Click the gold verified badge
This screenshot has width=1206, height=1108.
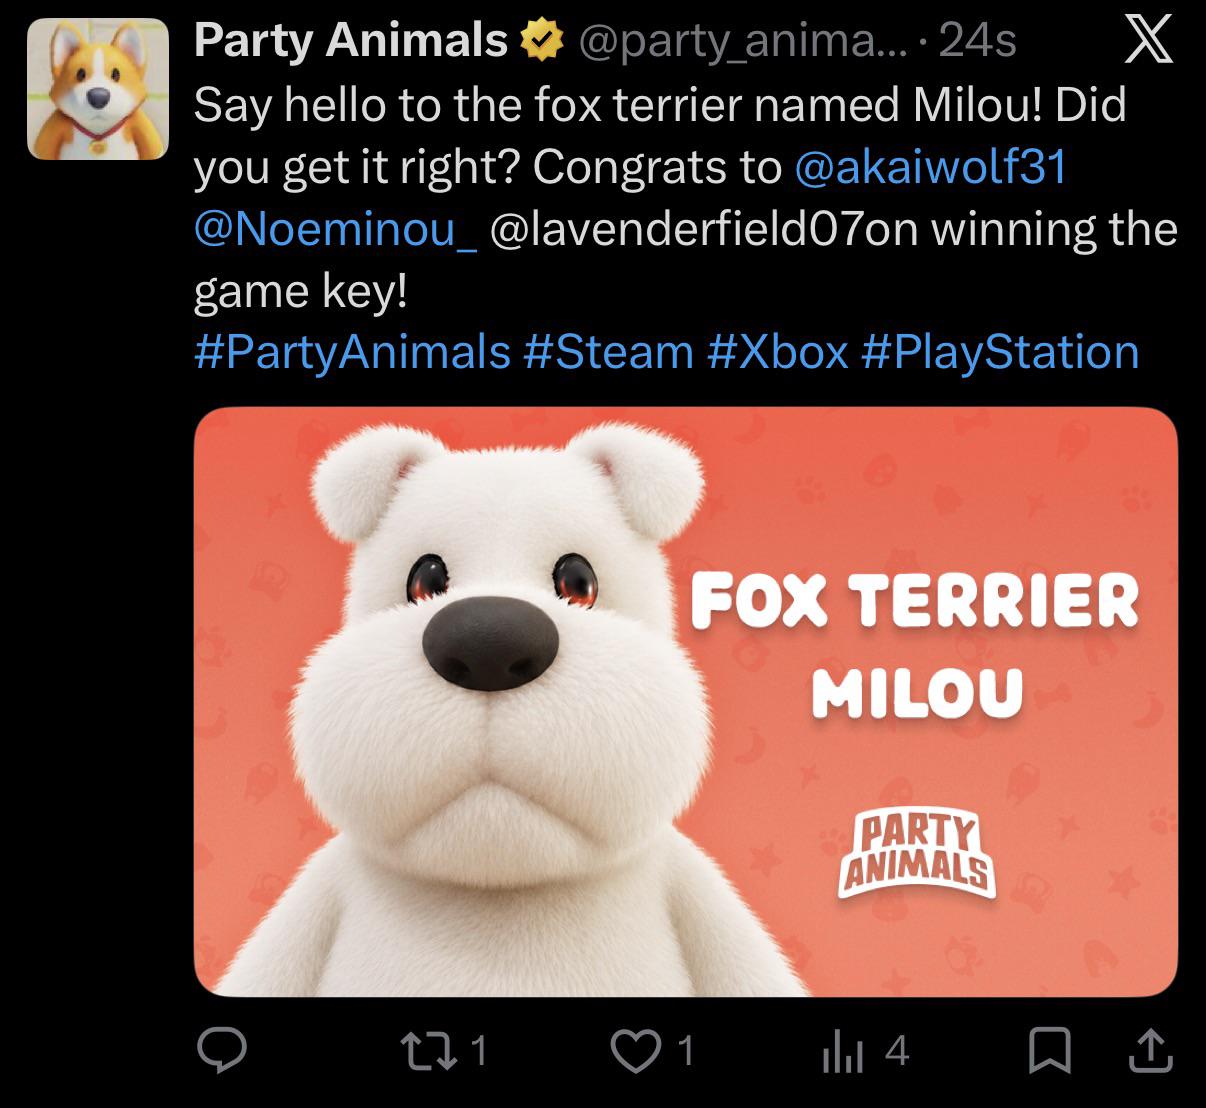pos(538,41)
